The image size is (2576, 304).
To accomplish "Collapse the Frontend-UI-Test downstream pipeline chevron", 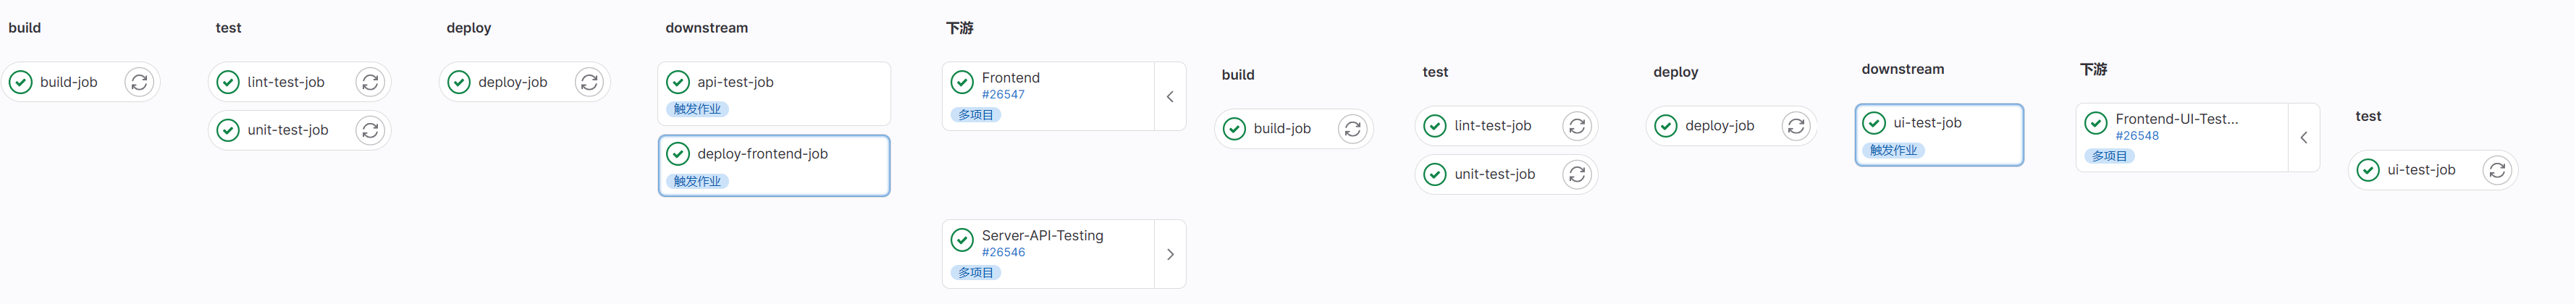I will [2303, 138].
